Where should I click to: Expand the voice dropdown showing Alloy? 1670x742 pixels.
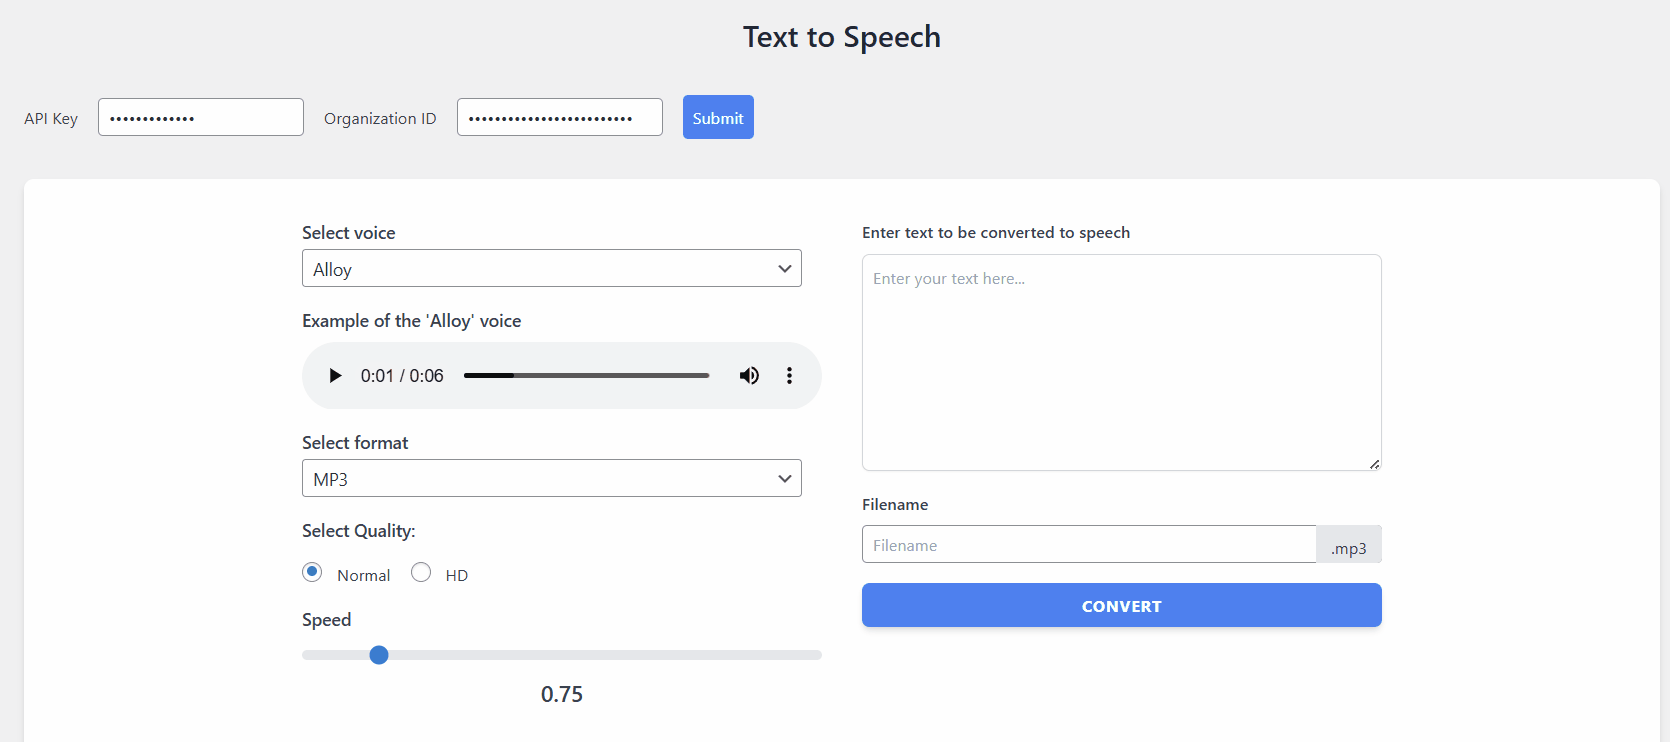(x=551, y=268)
